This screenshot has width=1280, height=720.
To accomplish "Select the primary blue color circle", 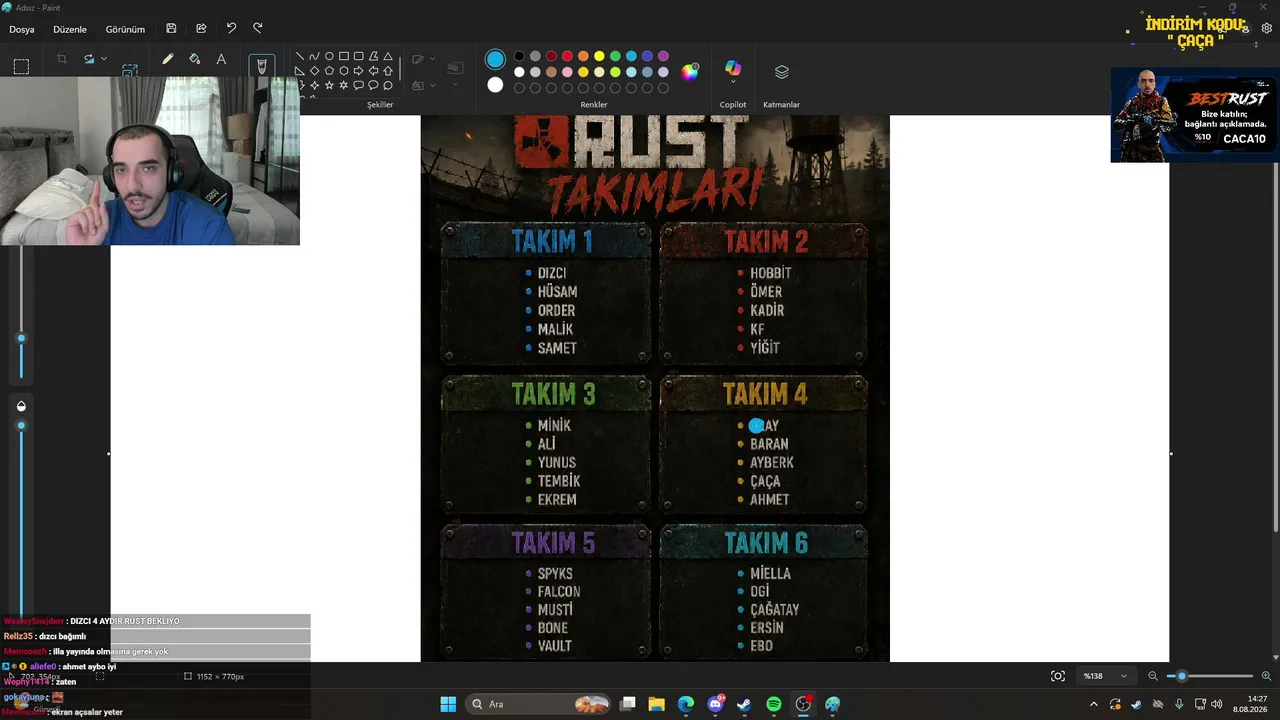I will (x=495, y=60).
